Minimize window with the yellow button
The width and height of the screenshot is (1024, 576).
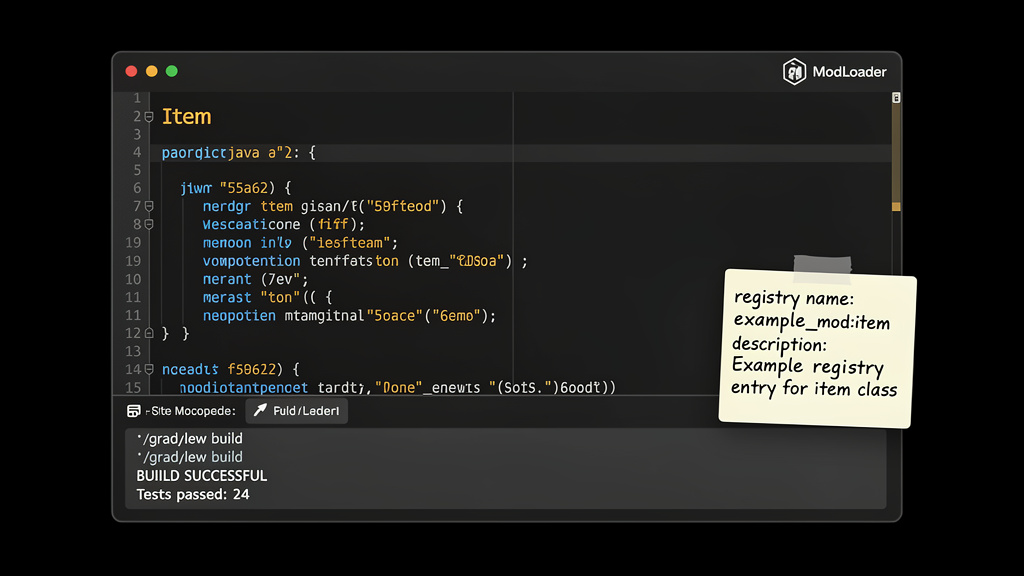tap(152, 71)
